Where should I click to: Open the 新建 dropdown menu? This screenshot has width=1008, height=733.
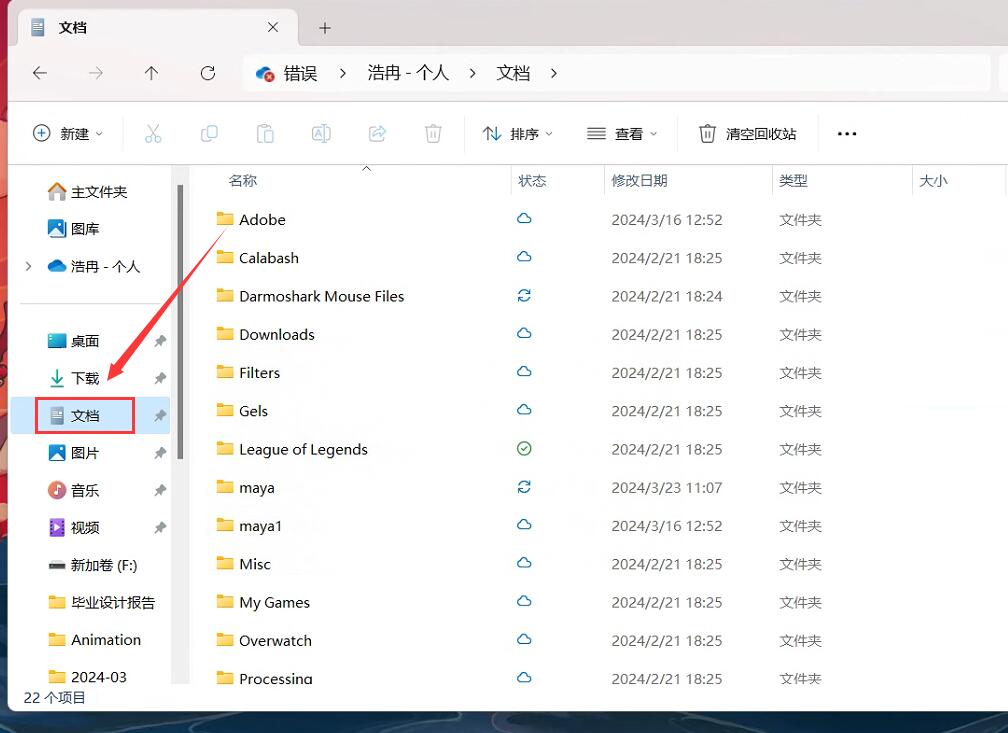coord(68,133)
